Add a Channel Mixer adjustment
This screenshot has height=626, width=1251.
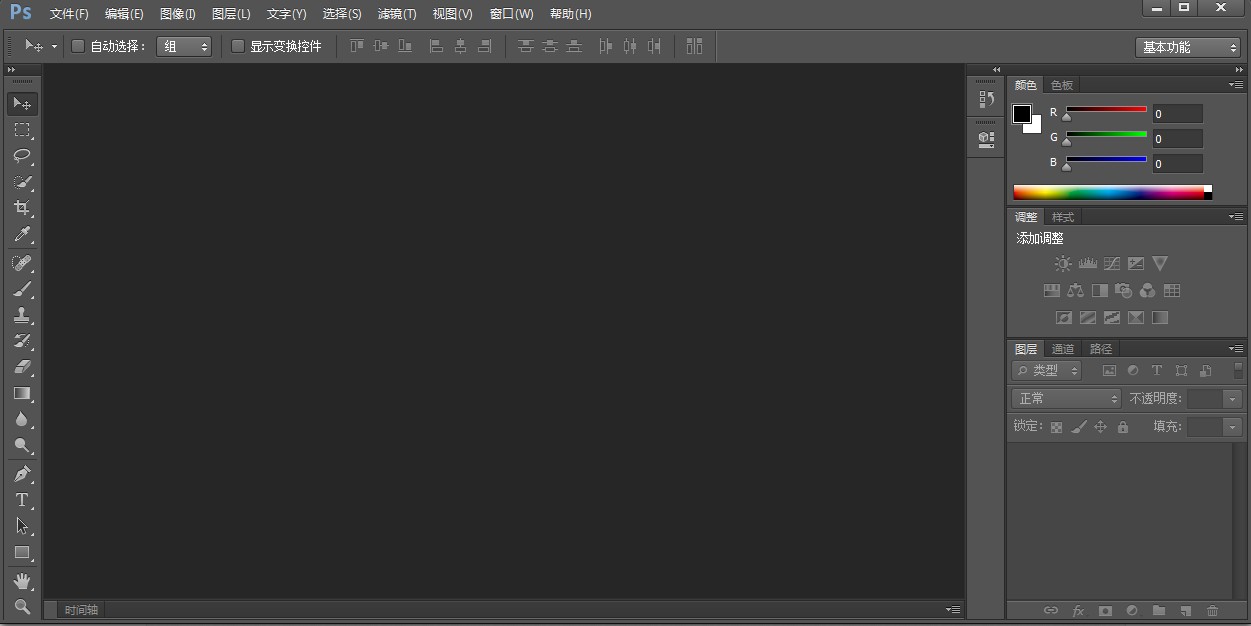tap(1148, 291)
